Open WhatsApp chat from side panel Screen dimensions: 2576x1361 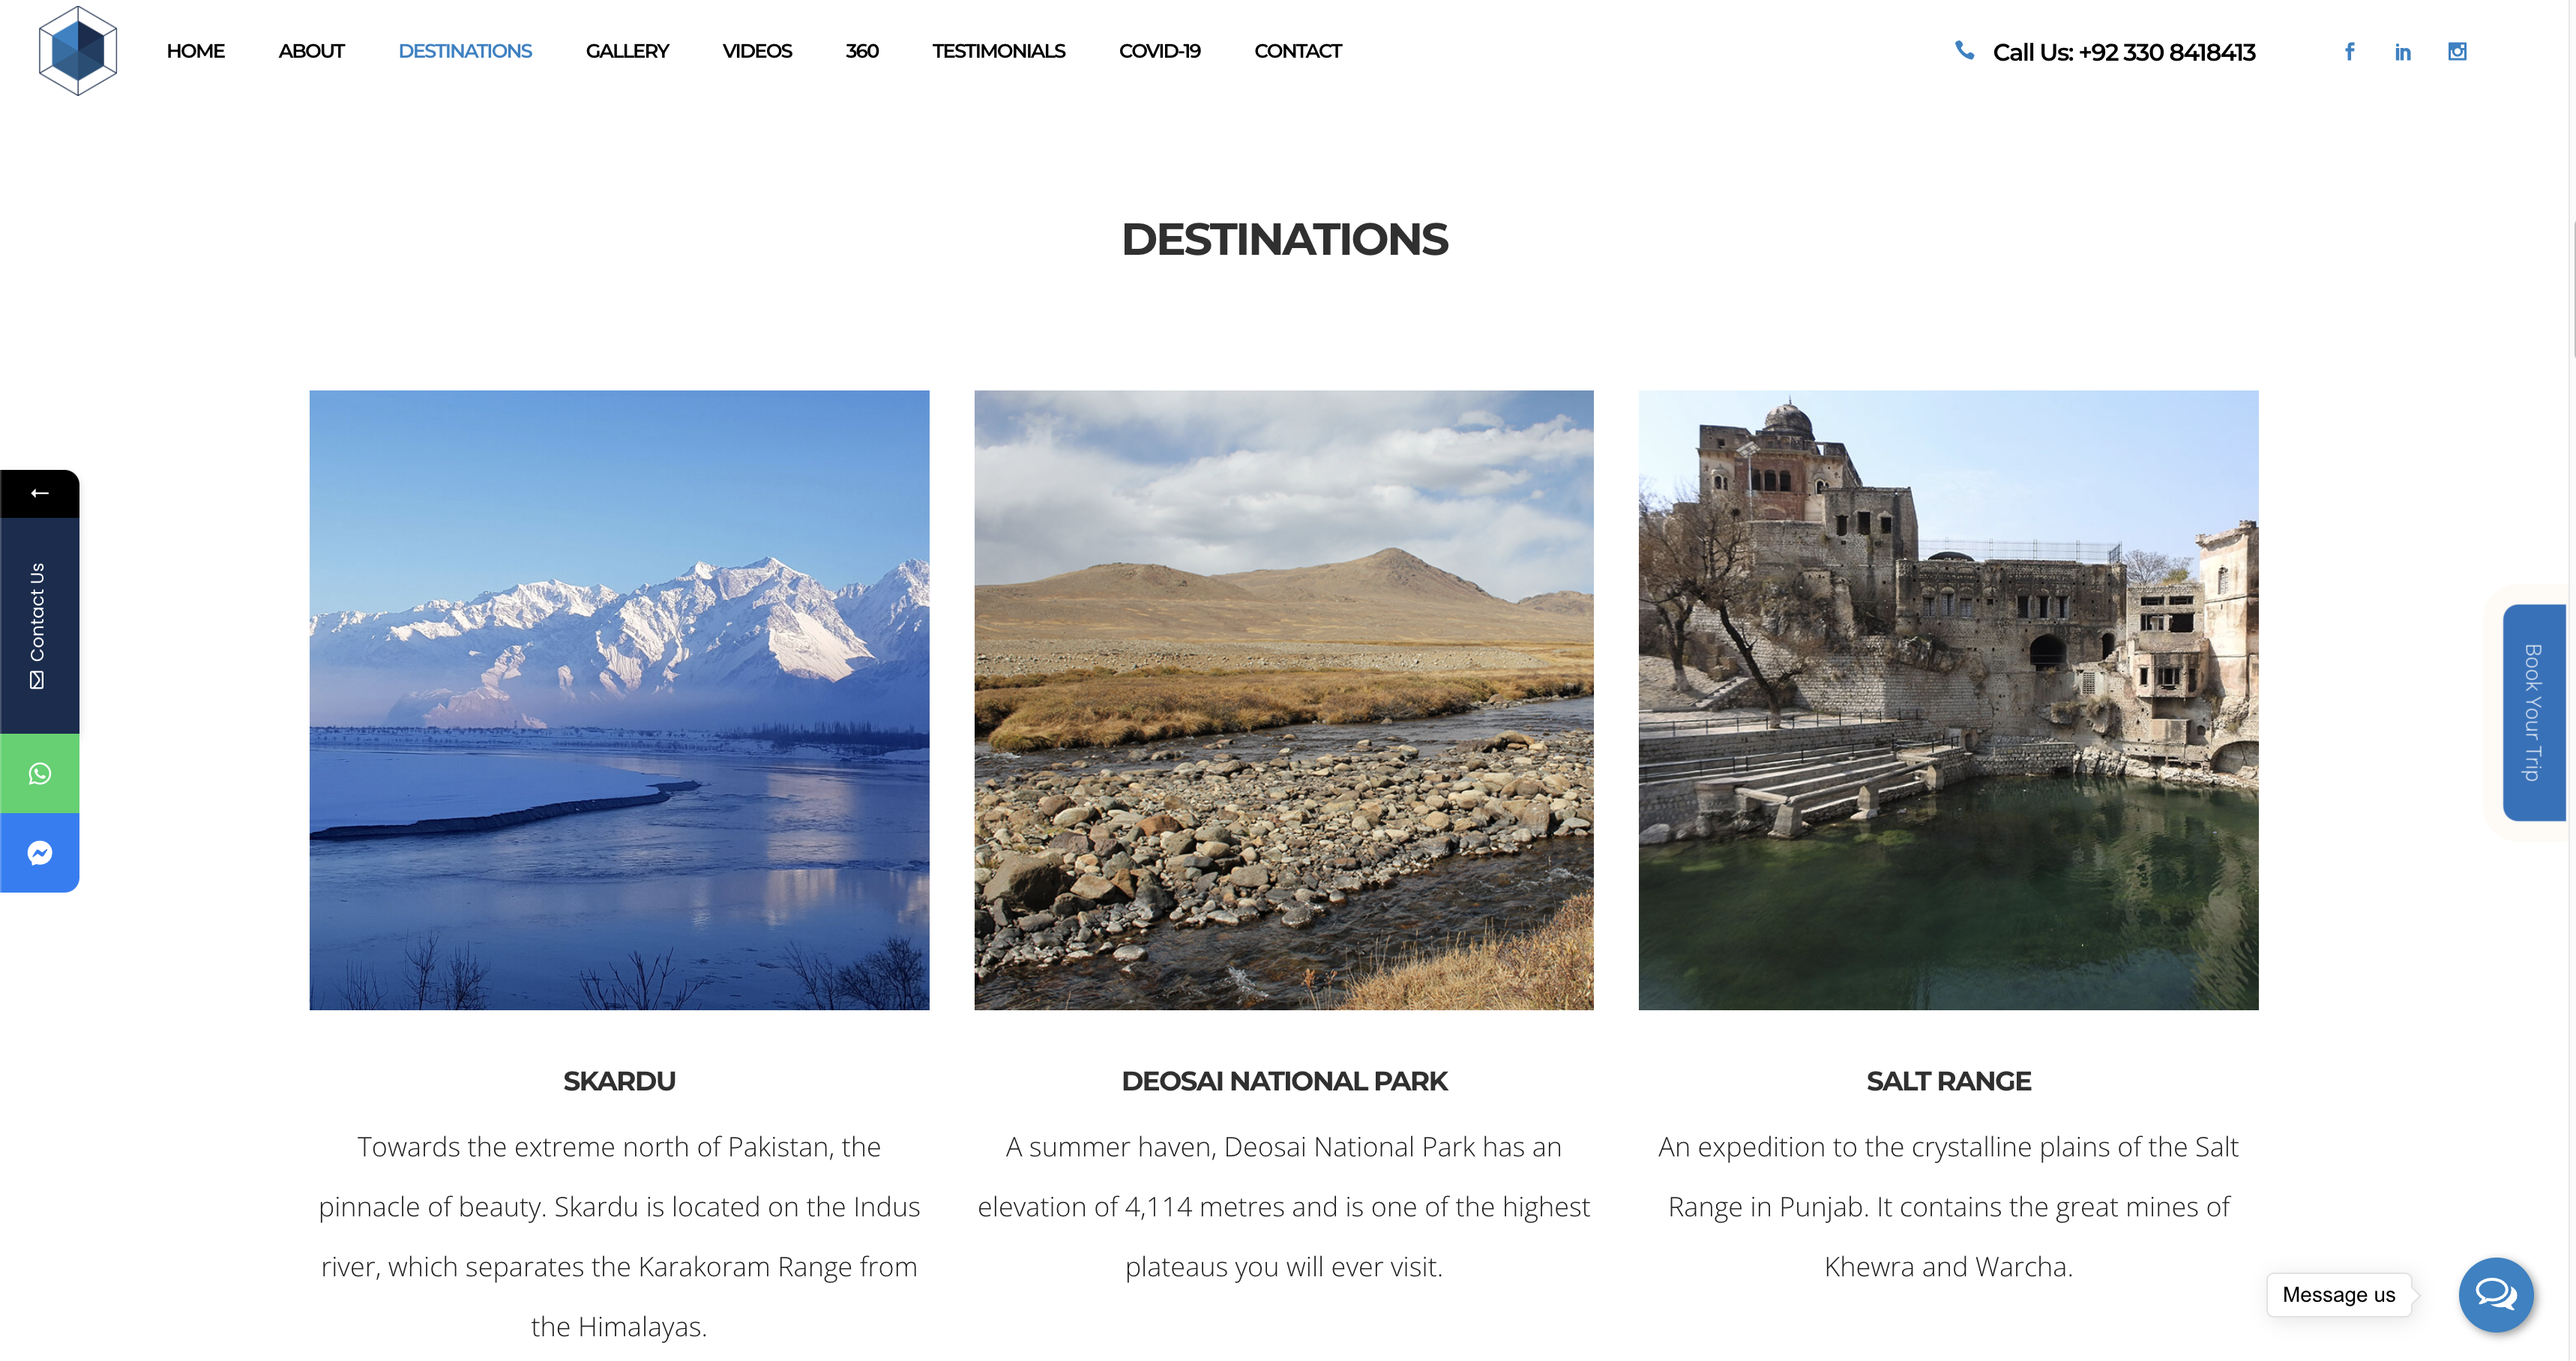(39, 773)
